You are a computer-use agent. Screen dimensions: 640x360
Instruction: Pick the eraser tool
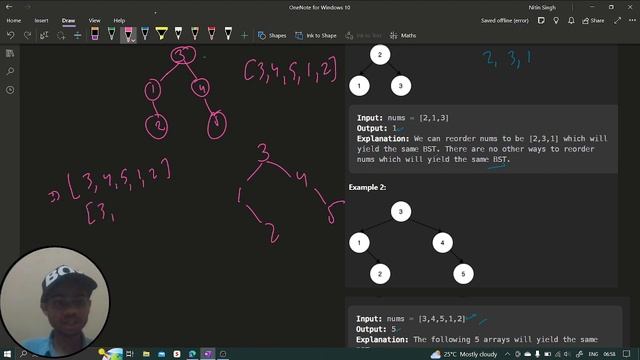(95, 33)
